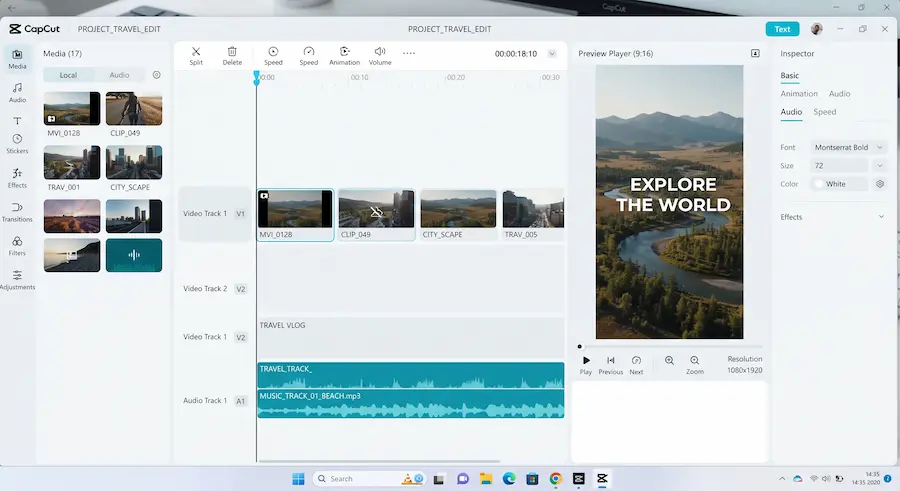This screenshot has width=900, height=491.
Task: Select Audio tab next to Animation
Action: tap(839, 94)
